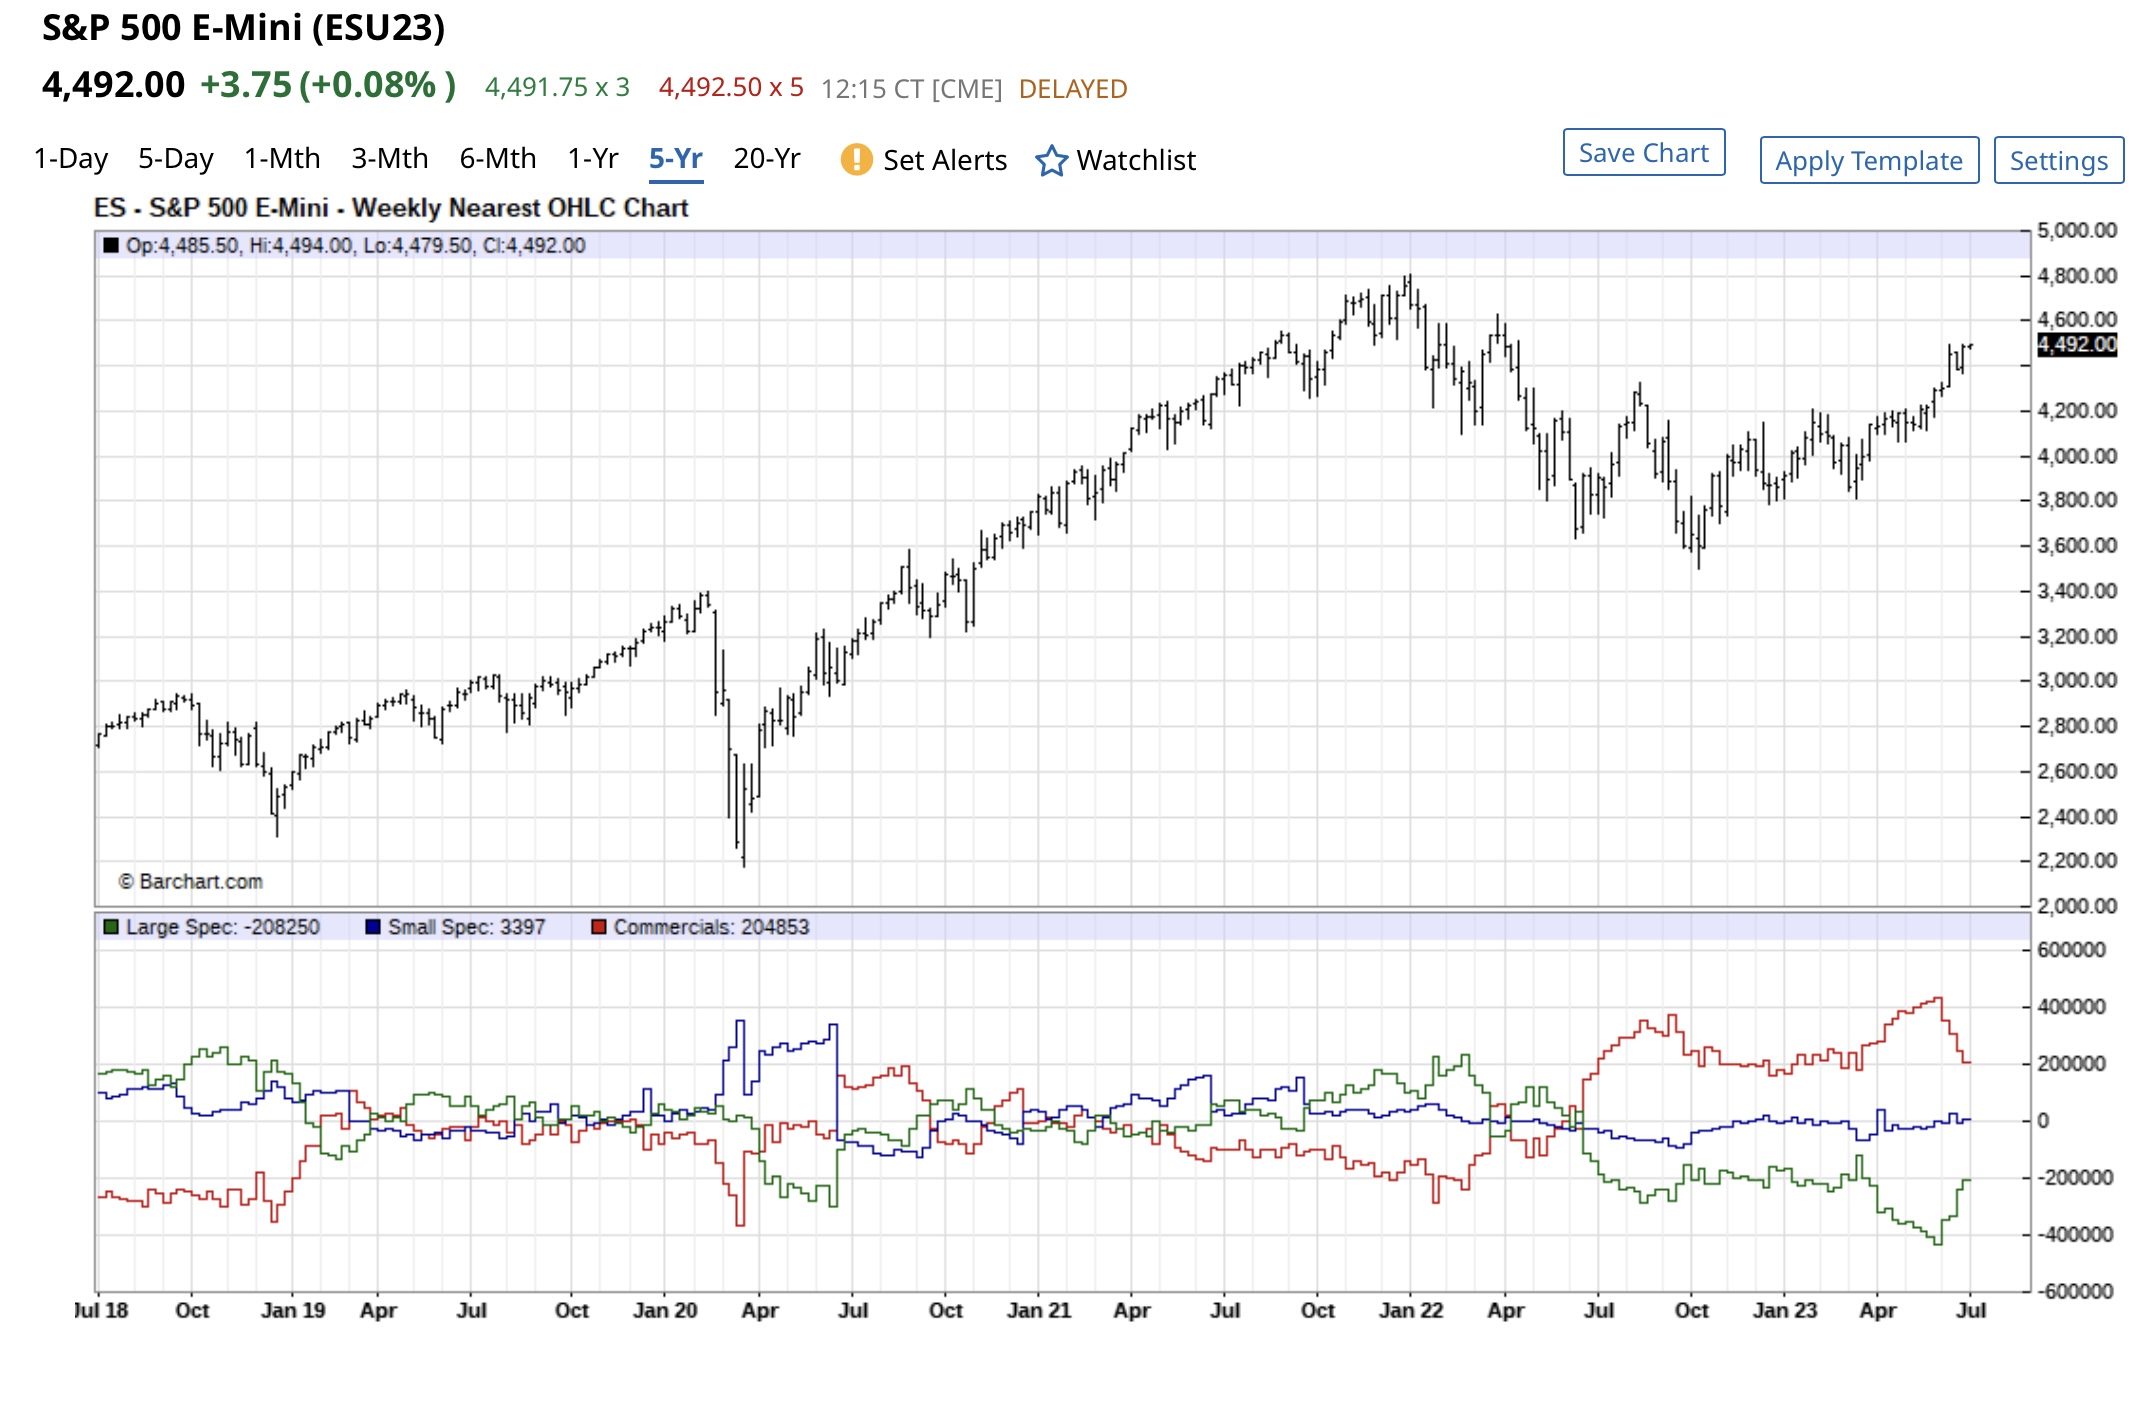Switch to the 1-Mth chart range
The image size is (2145, 1412).
[282, 159]
